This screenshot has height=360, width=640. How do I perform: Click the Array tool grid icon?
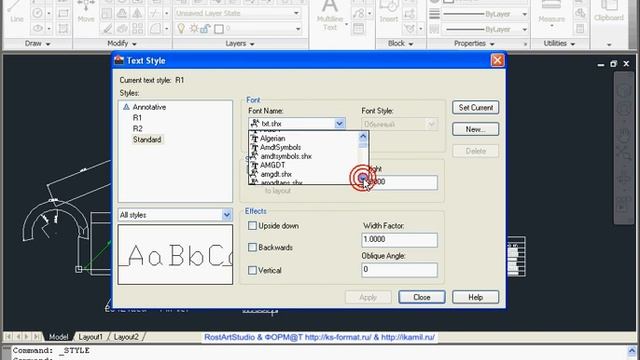coord(138,29)
